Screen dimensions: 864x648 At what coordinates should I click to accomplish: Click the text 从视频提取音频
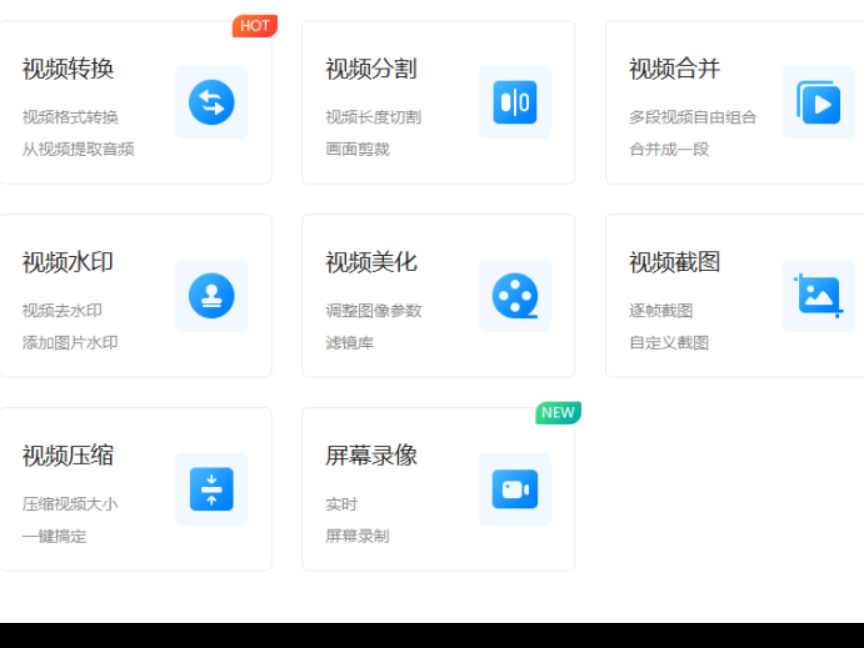pyautogui.click(x=78, y=149)
